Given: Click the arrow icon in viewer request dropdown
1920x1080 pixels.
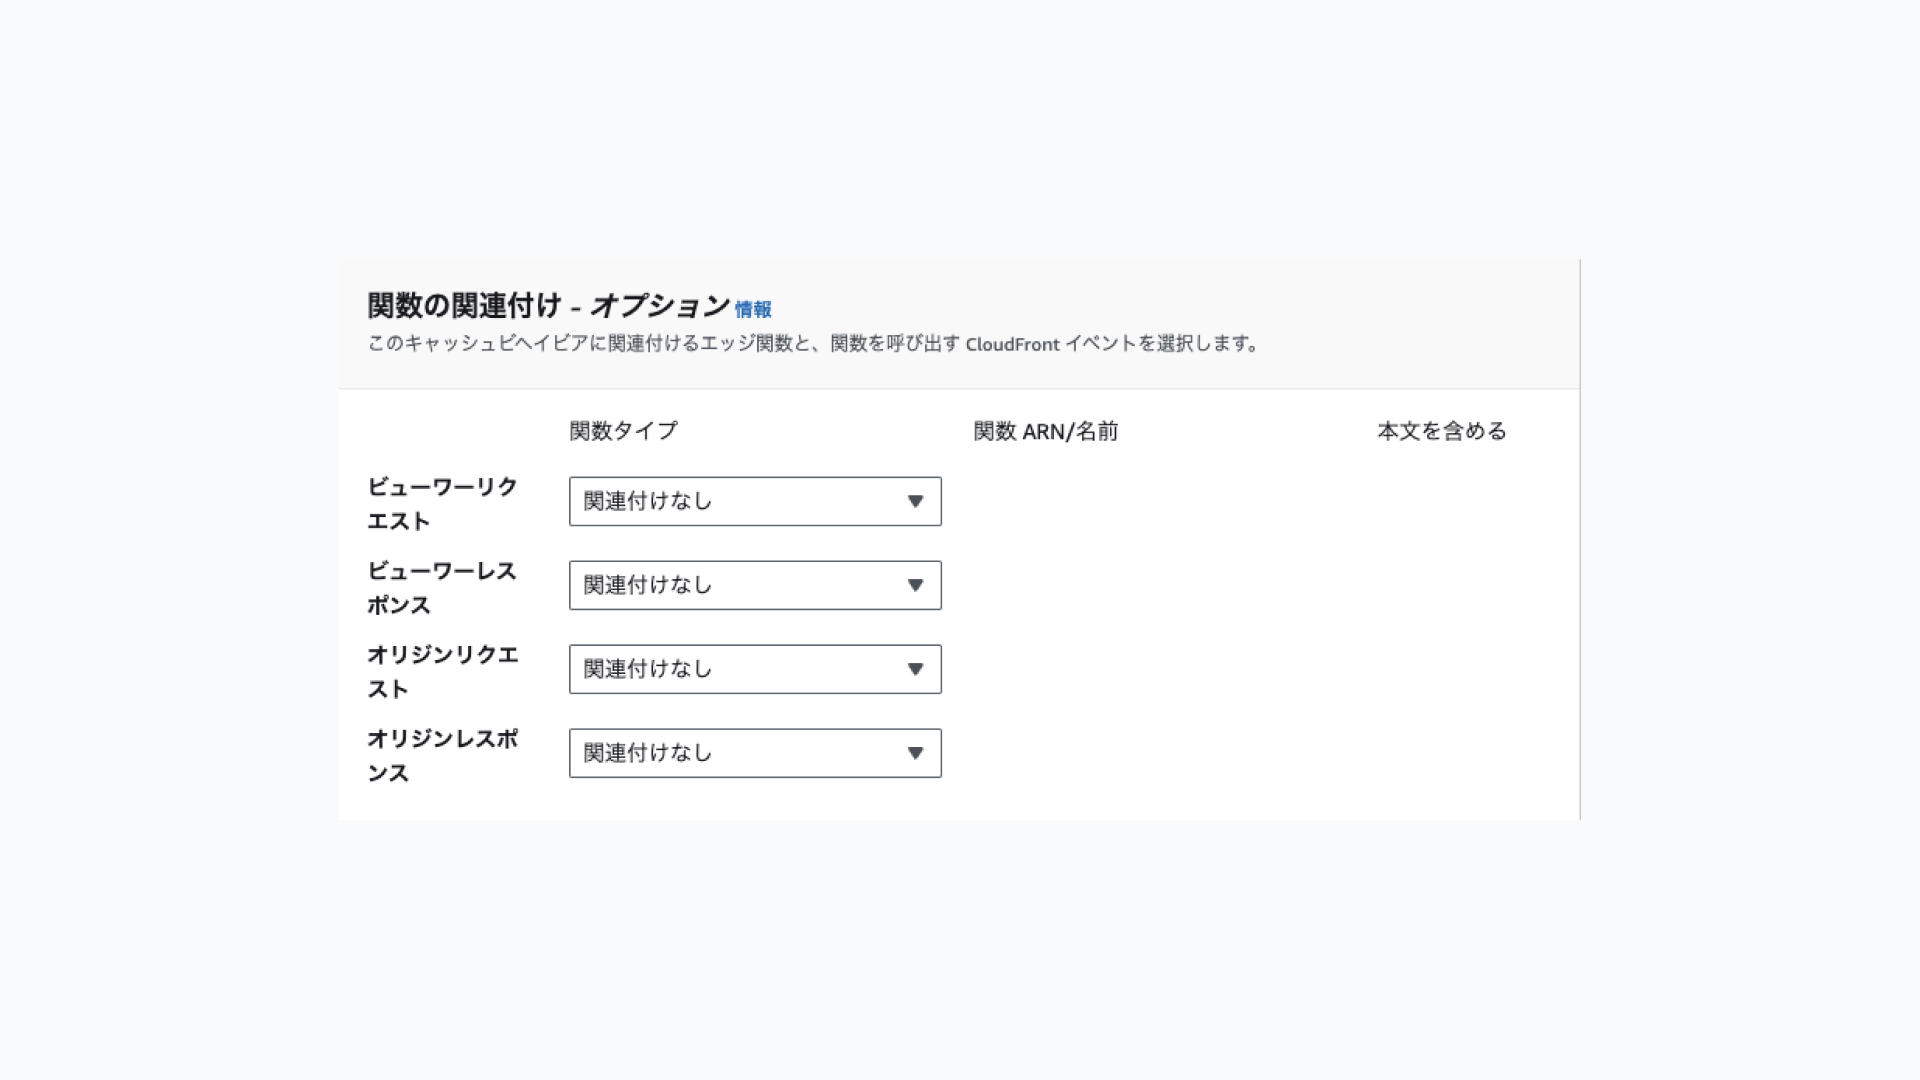Looking at the screenshot, I should (x=915, y=501).
